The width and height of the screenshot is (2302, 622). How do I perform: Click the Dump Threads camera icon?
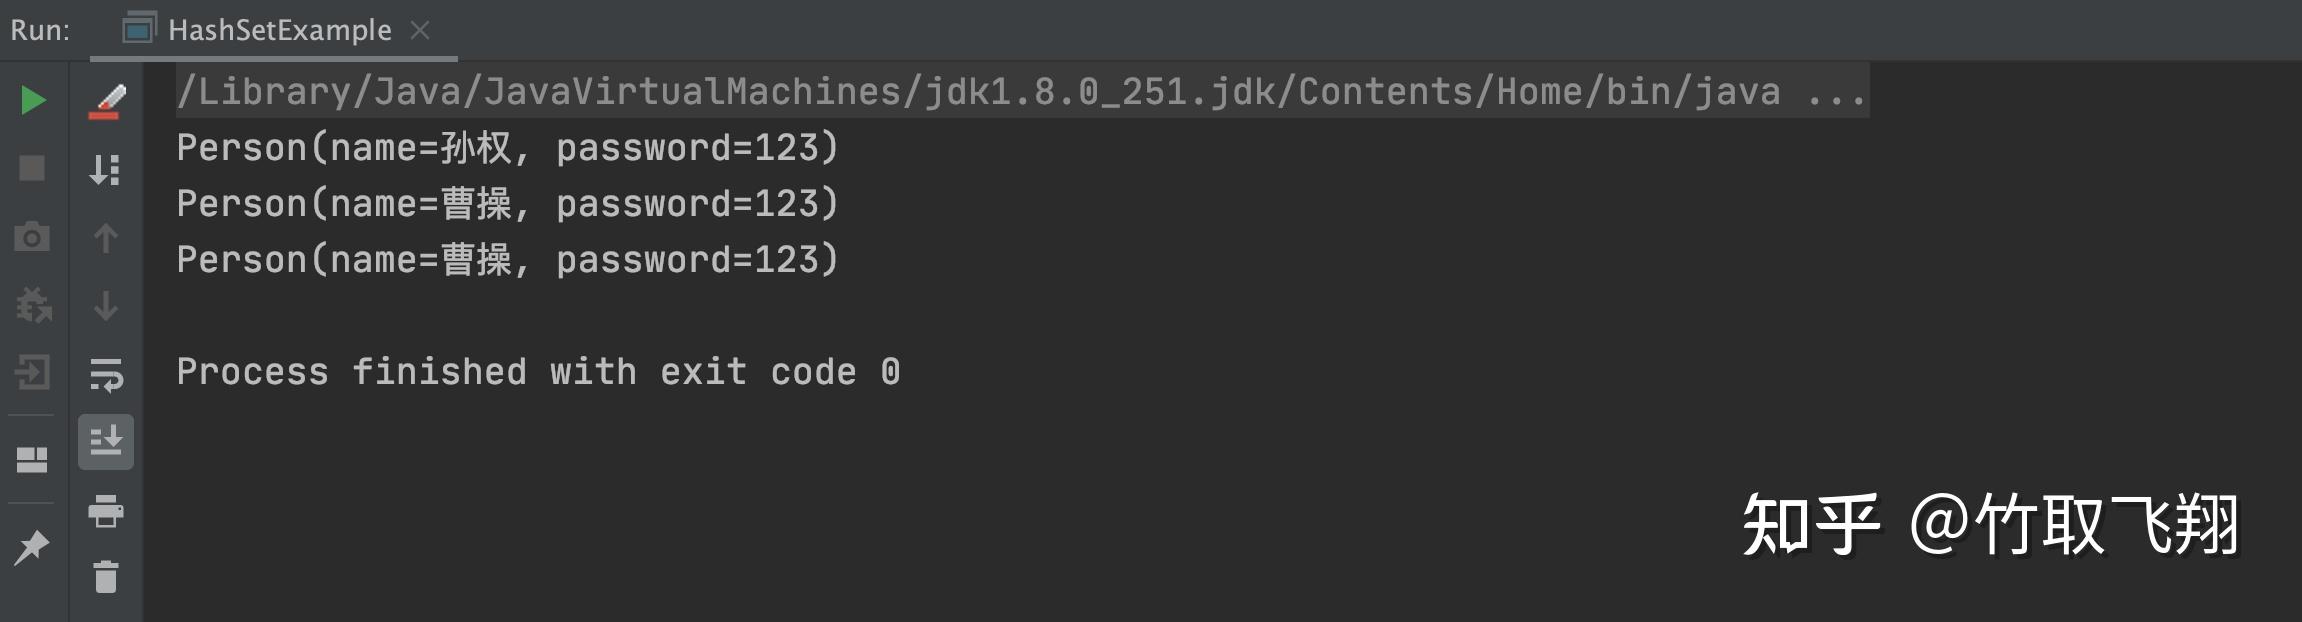pos(33,237)
